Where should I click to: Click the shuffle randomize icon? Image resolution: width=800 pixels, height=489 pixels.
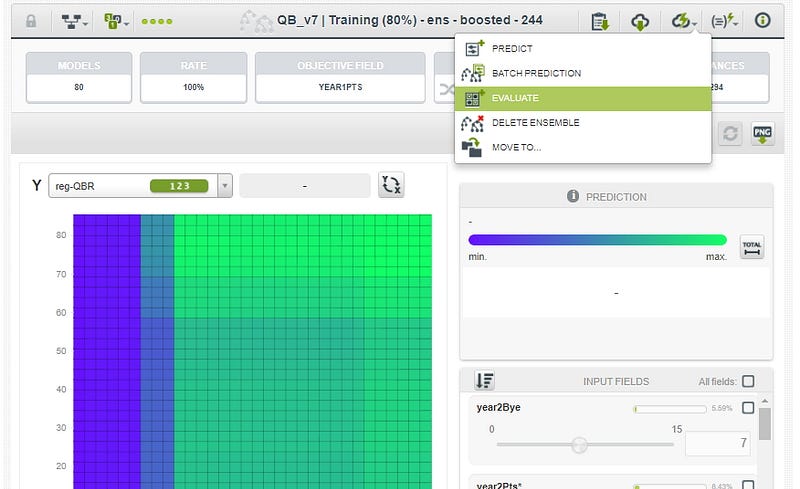(x=447, y=90)
